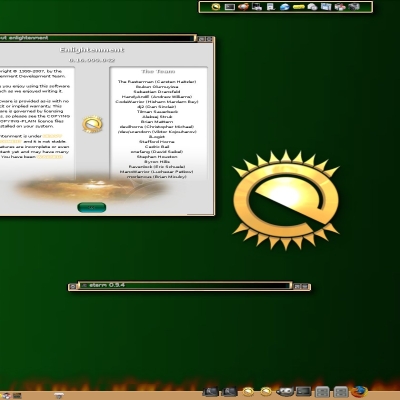
Task: Click the gold Enlightenment logo inside the About dialog
Action: tap(92, 124)
